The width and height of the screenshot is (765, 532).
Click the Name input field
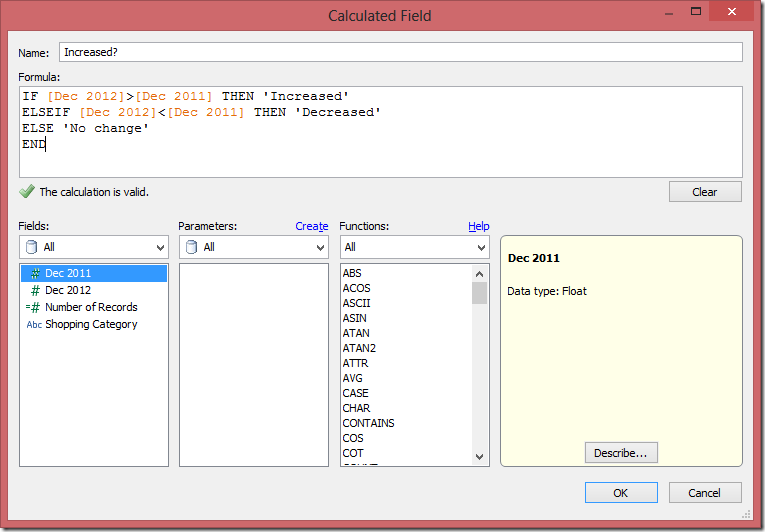coord(400,52)
